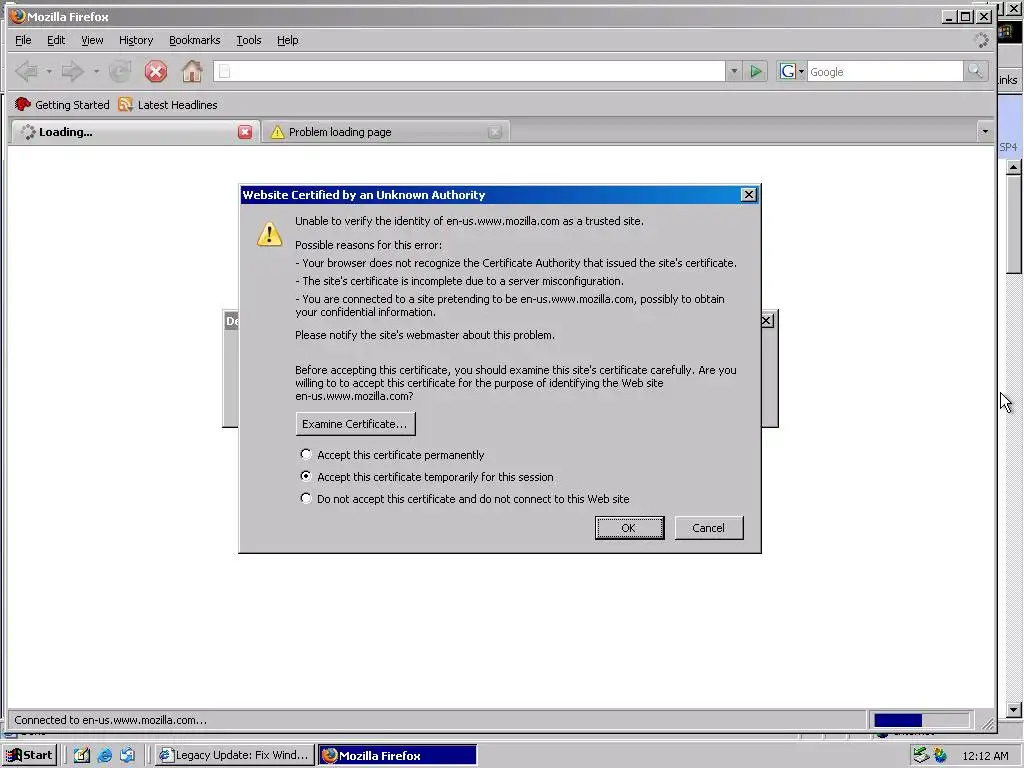Image resolution: width=1024 pixels, height=768 pixels.
Task: Open the Help menu
Action: click(x=287, y=40)
